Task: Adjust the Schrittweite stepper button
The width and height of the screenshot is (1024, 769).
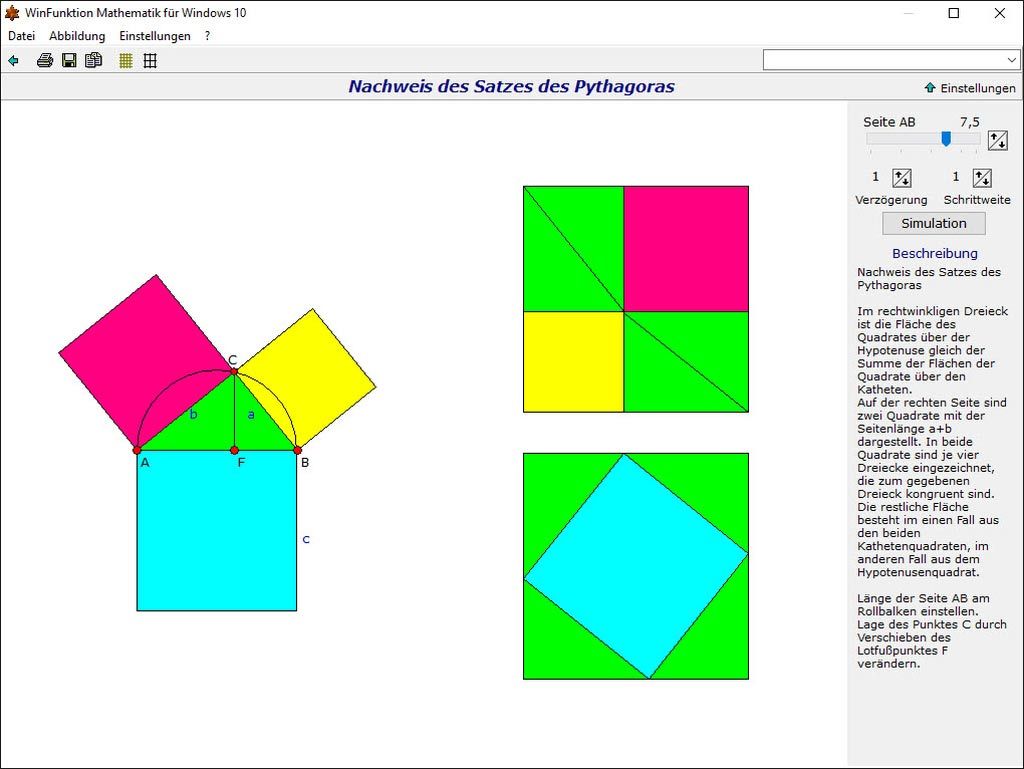Action: [982, 178]
